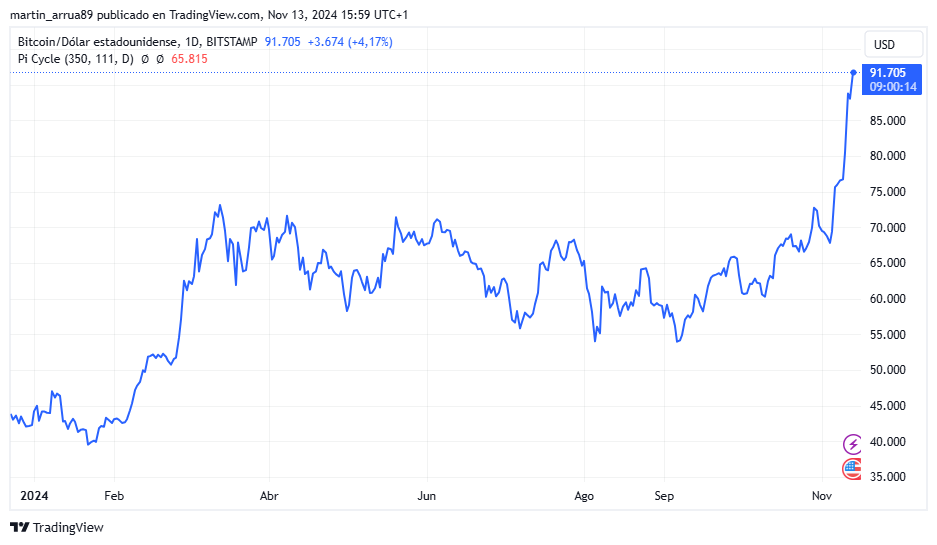Click the 50.000 level on the price scale
Viewport: 937px width, 545px height.
tap(888, 370)
